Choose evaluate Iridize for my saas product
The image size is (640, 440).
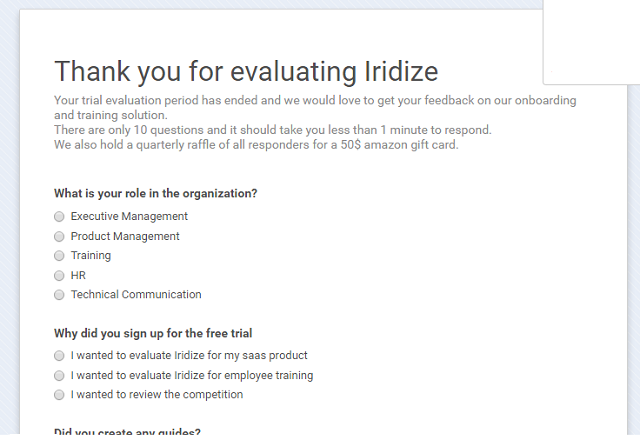(59, 356)
